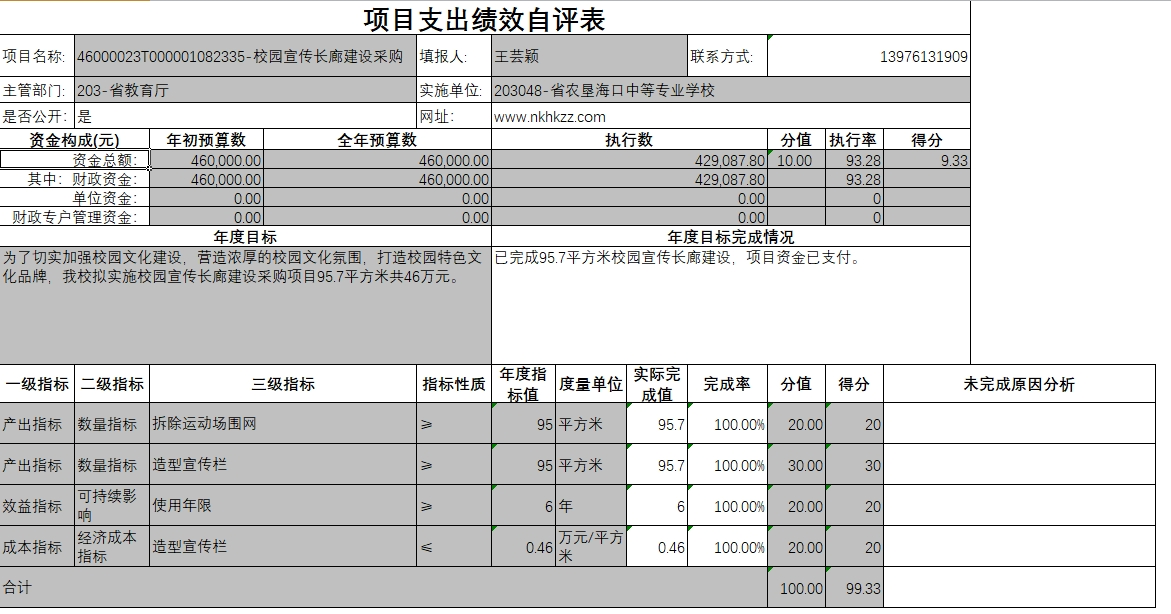This screenshot has height=614, width=1171.
Task: Click phone number cell 13976131909
Action: (x=869, y=56)
